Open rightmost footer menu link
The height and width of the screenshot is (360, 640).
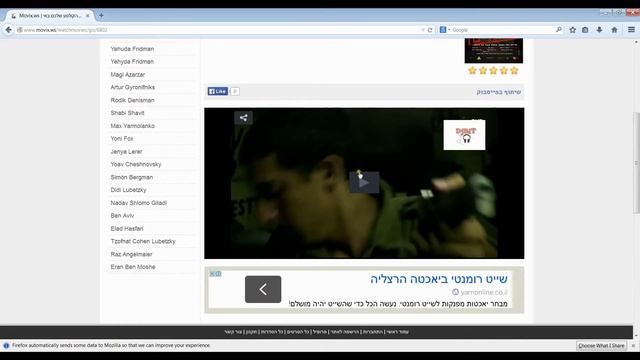[x=398, y=332]
